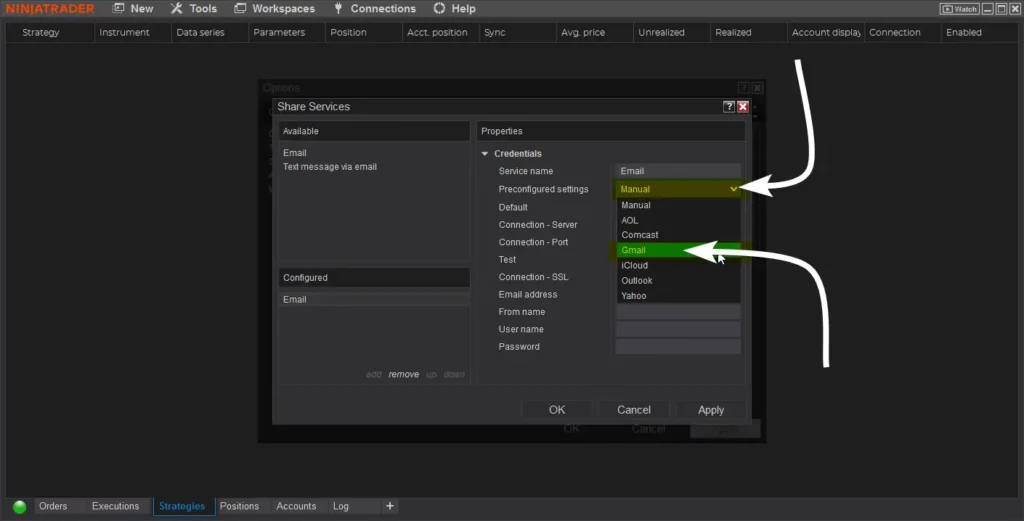Click Cancel in Share Services dialog
Screen dimensions: 1024x521
[x=633, y=409]
